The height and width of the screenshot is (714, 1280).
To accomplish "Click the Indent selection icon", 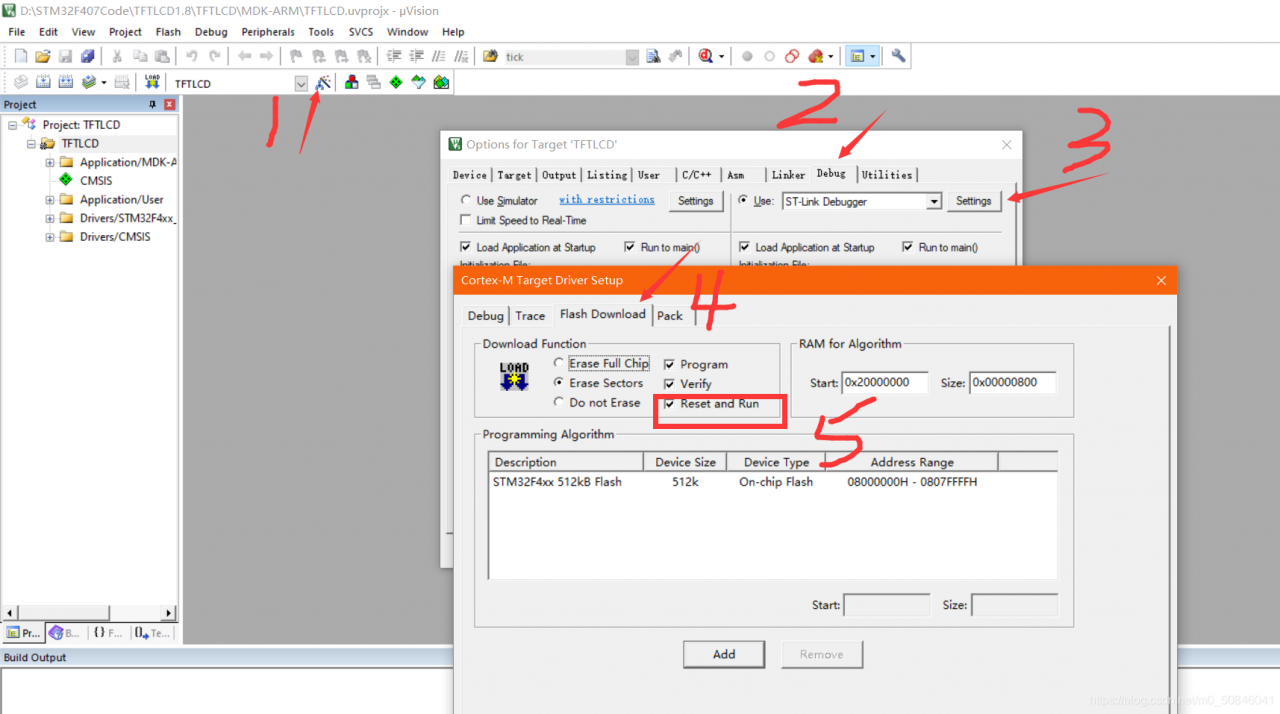I will coord(394,56).
